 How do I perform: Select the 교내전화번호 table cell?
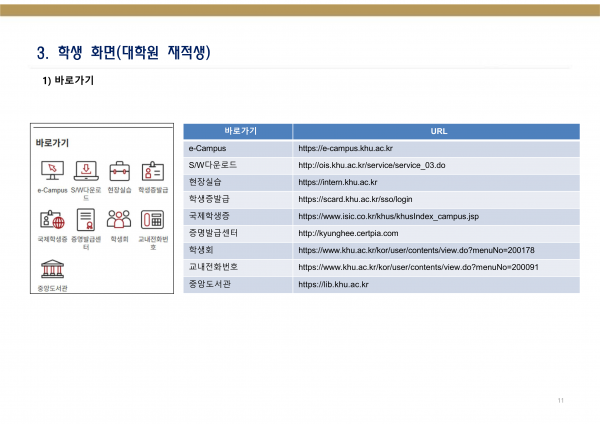pos(238,267)
